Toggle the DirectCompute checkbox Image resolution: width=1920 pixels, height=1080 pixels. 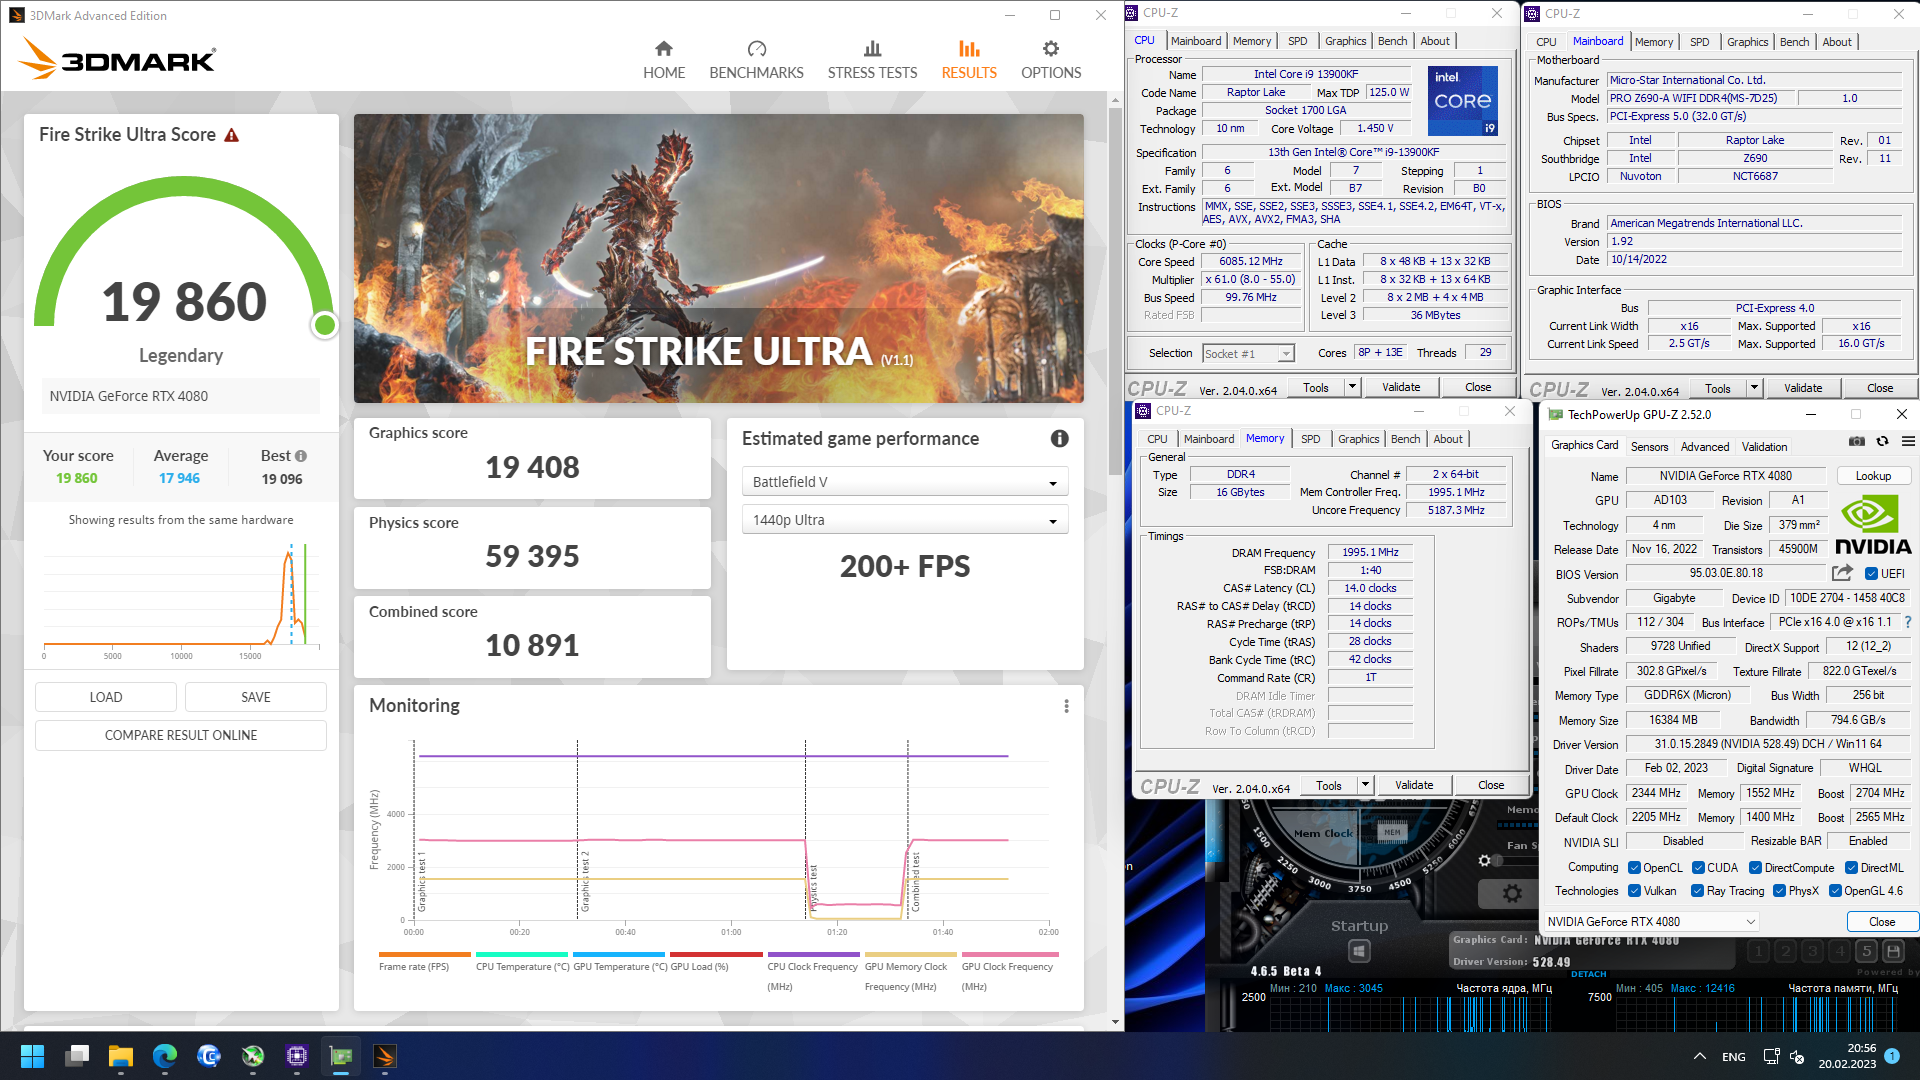[x=1755, y=868]
